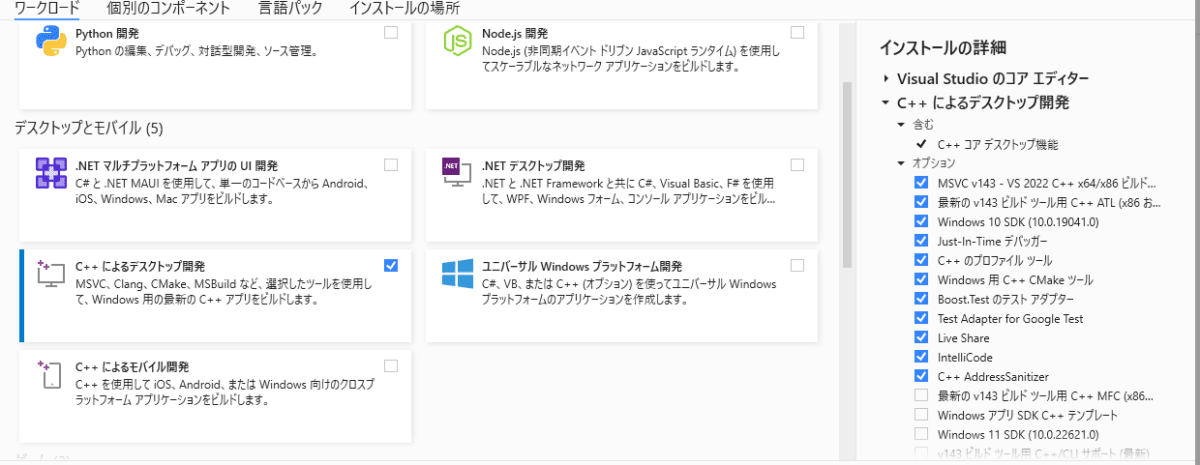
Task: Check the .NET デスクトップ開発 workload checkbox
Action: (x=797, y=165)
